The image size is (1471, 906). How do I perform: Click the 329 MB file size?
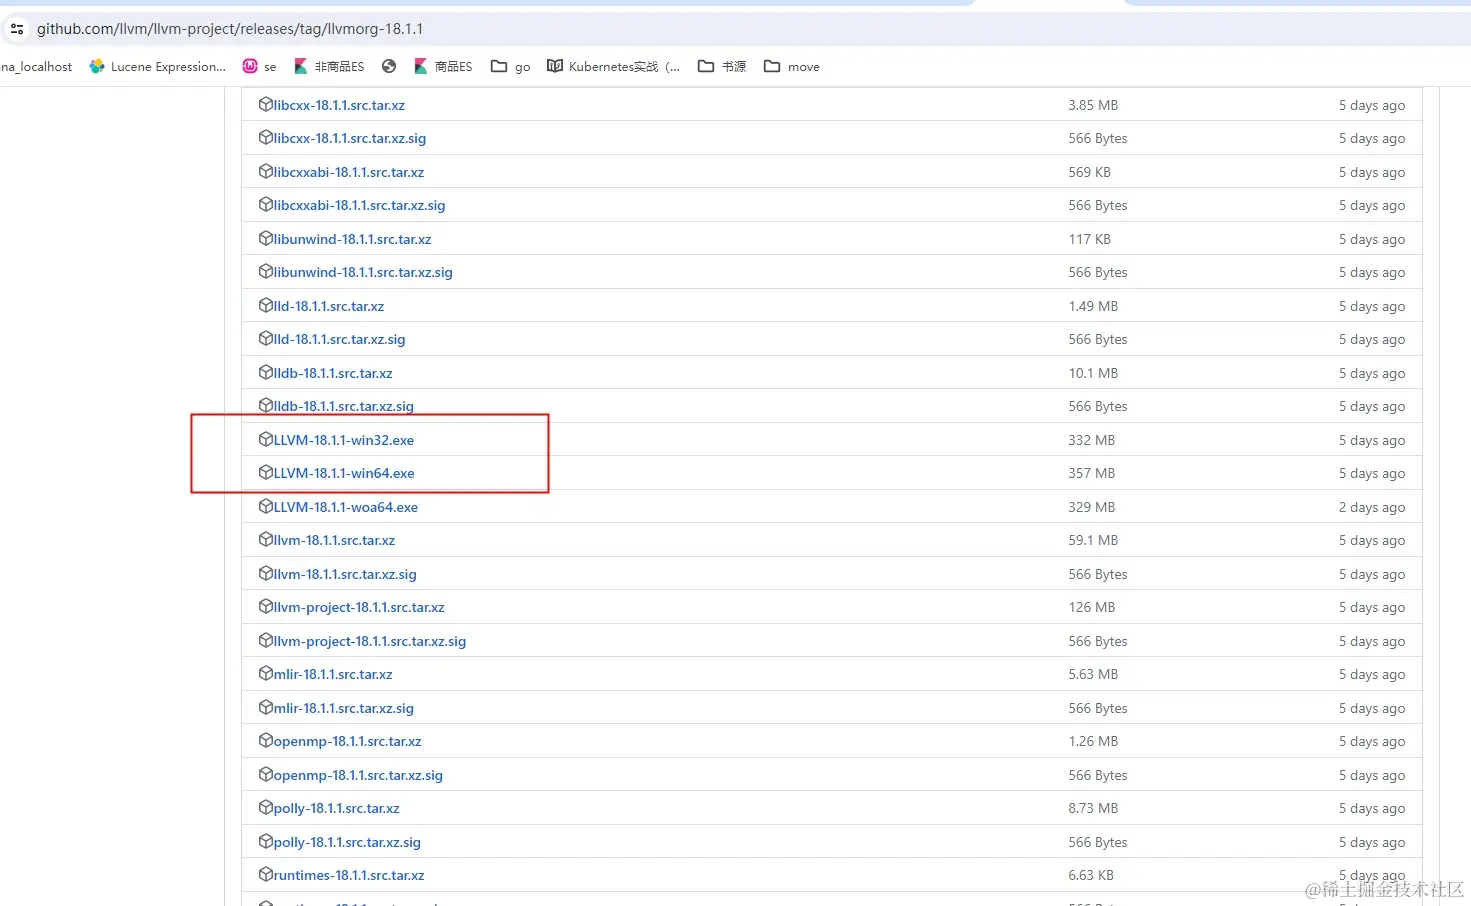(x=1091, y=507)
